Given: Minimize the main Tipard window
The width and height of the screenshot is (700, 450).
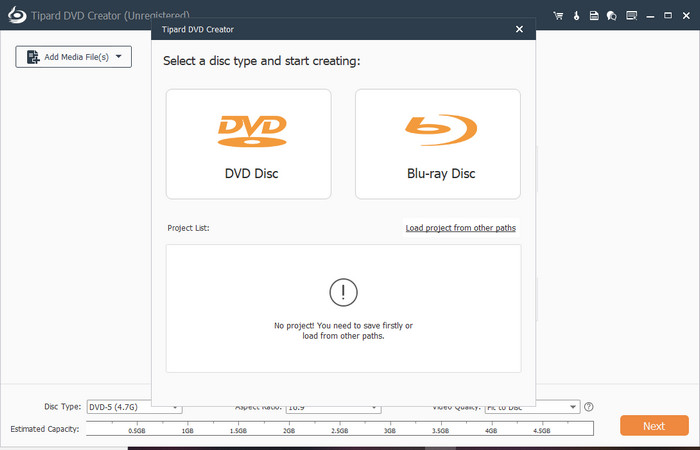Looking at the screenshot, I should [650, 16].
